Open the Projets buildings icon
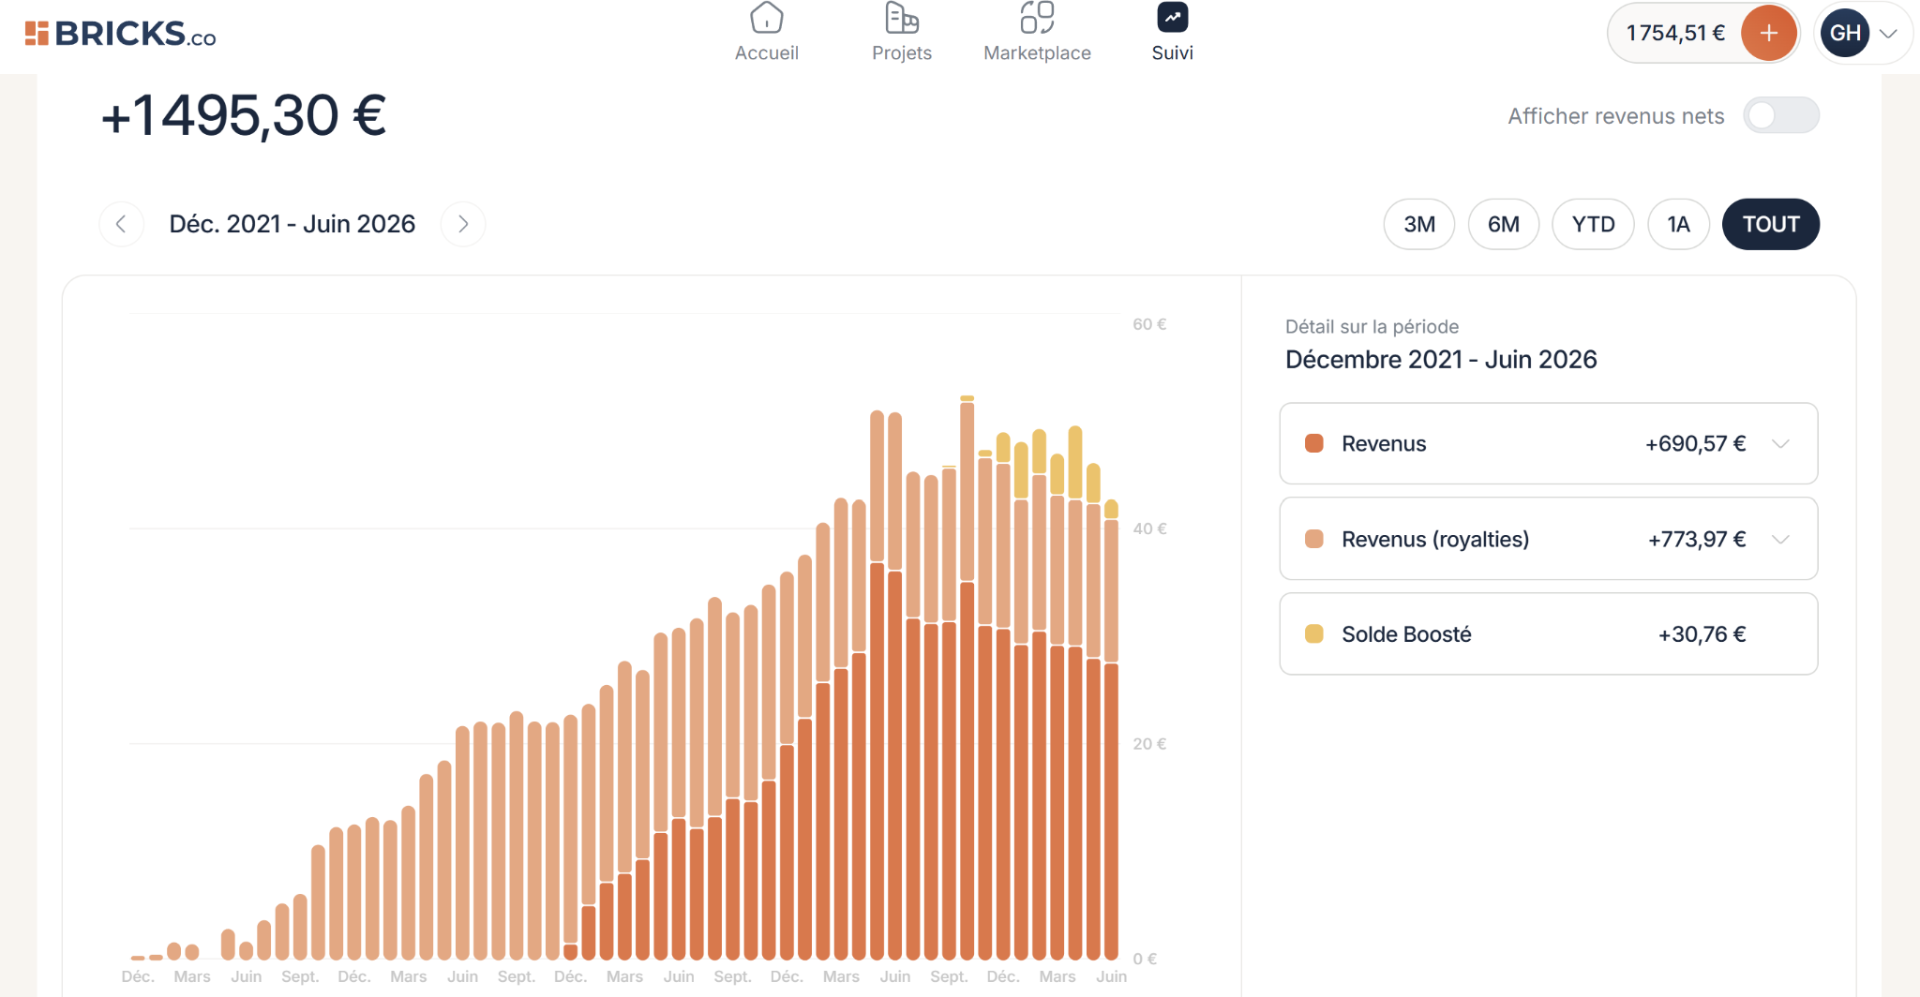The height and width of the screenshot is (997, 1920). (x=901, y=18)
